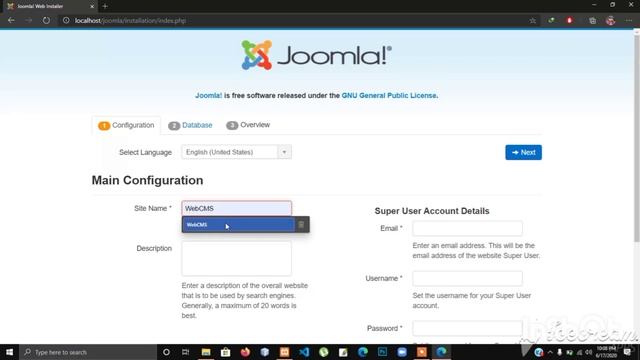640x360 pixels.
Task: Click the Super User Account Details heading
Action: click(x=432, y=211)
